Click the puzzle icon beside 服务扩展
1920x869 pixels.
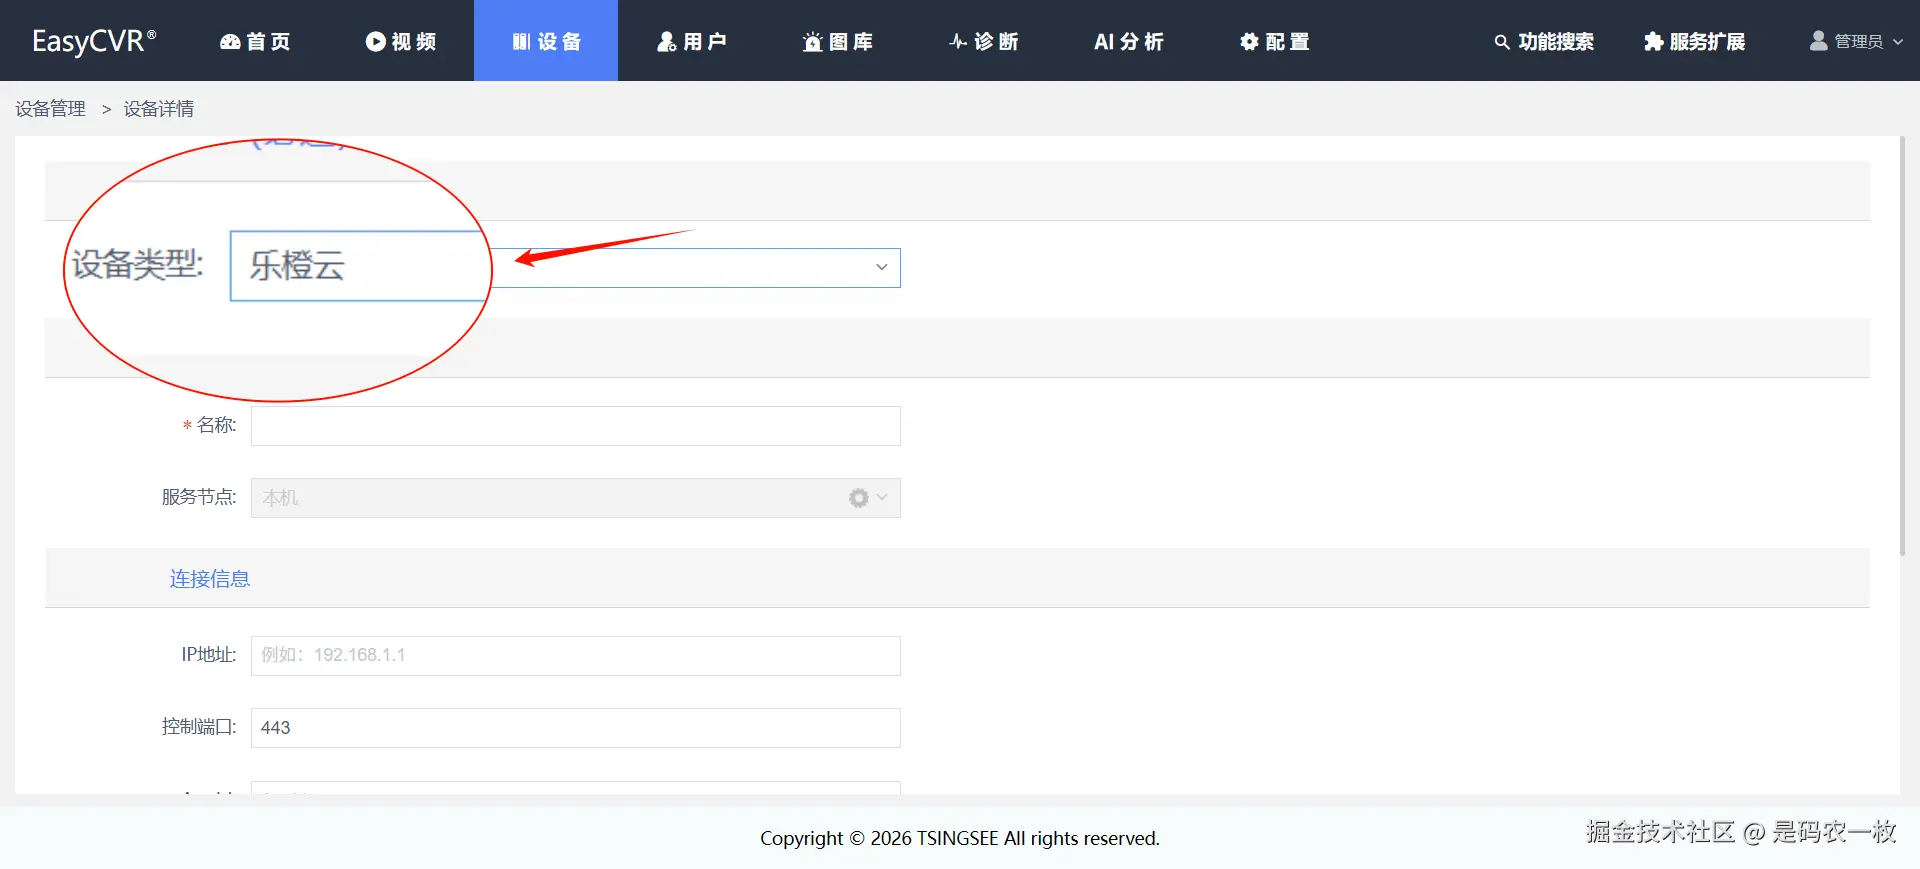pos(1654,41)
